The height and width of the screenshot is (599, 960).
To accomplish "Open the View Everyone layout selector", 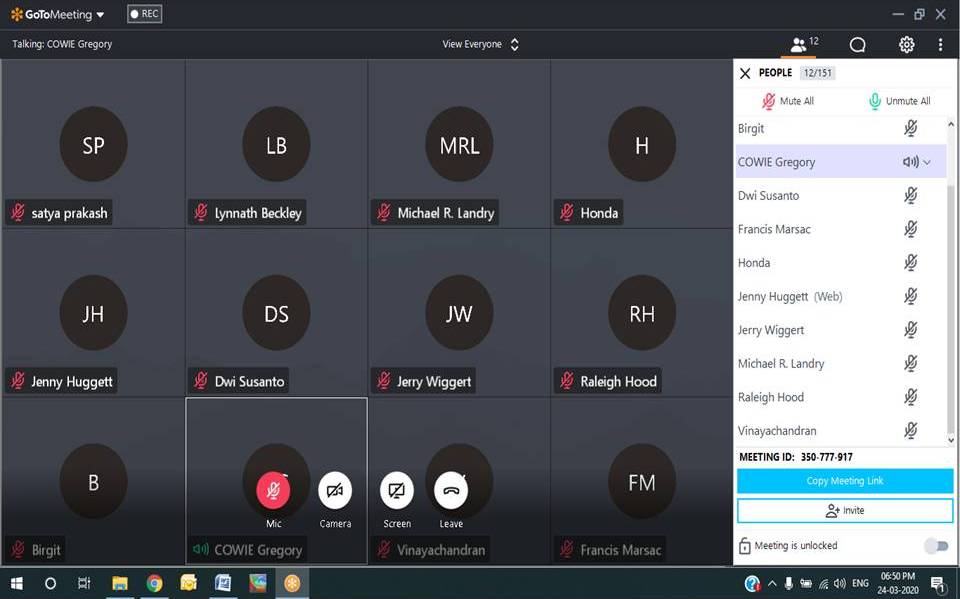I will 481,44.
